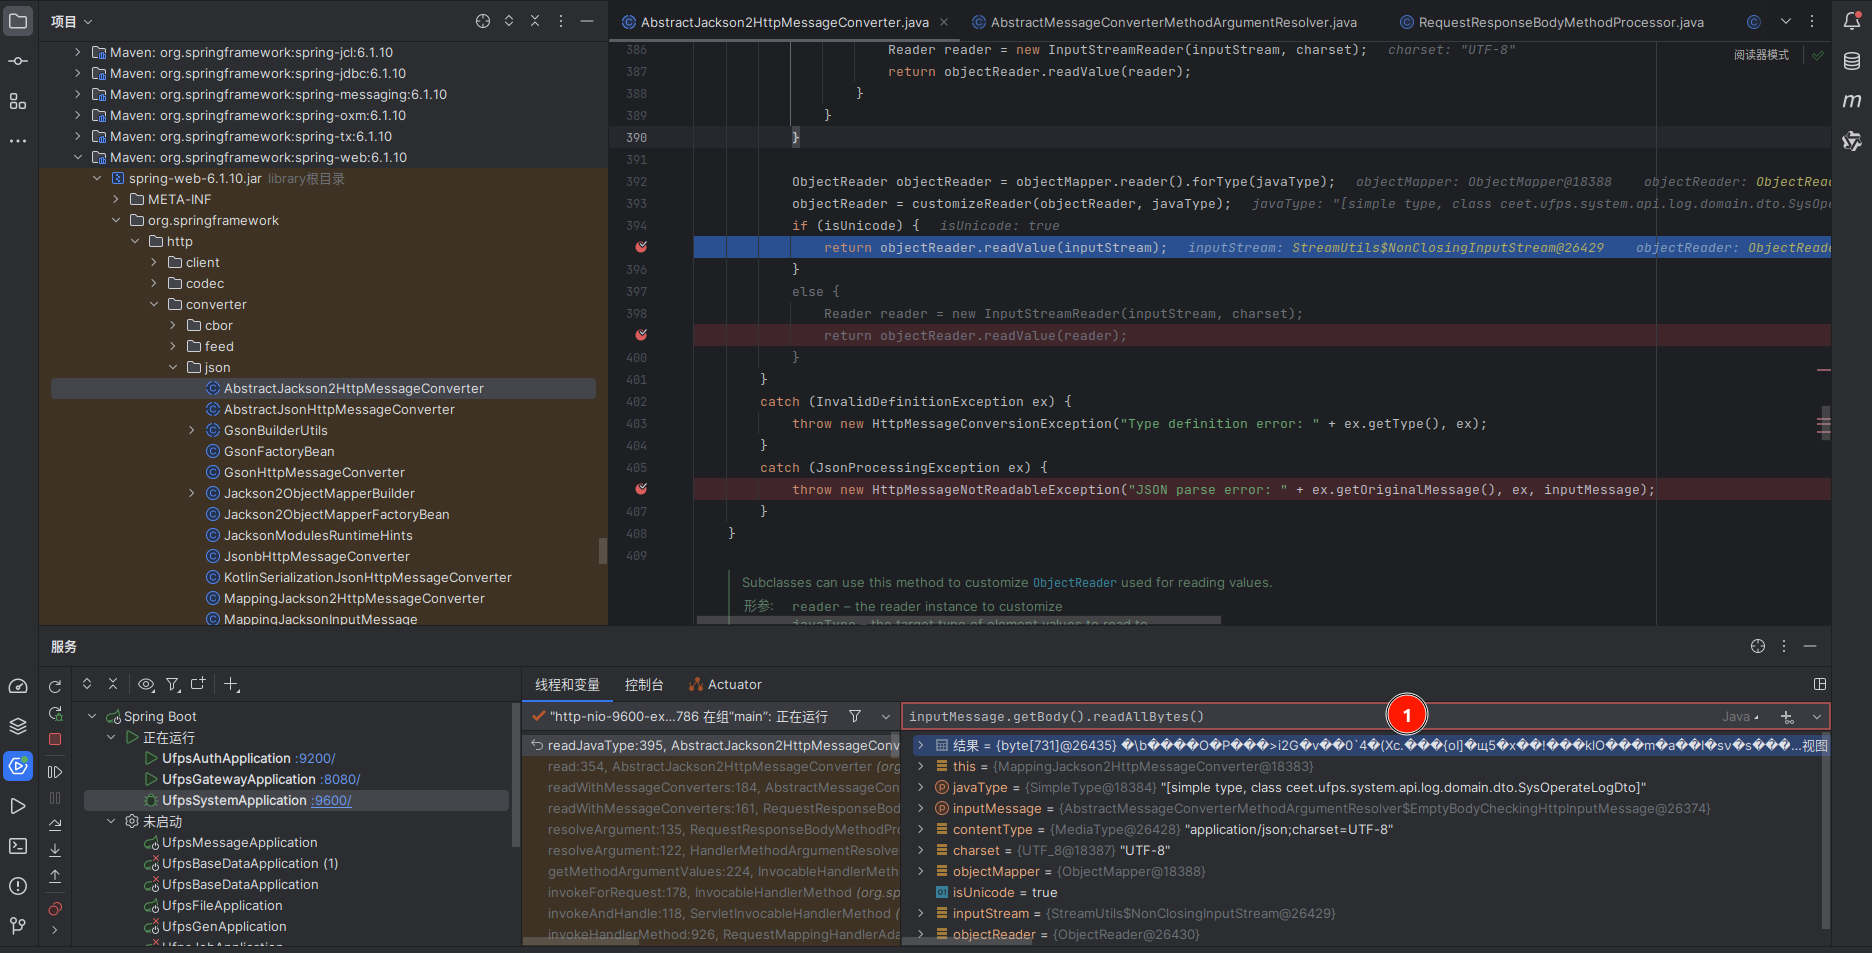The height and width of the screenshot is (953, 1872).
Task: Open the :9200/ link of UfpsAuthApplication
Action: click(315, 758)
